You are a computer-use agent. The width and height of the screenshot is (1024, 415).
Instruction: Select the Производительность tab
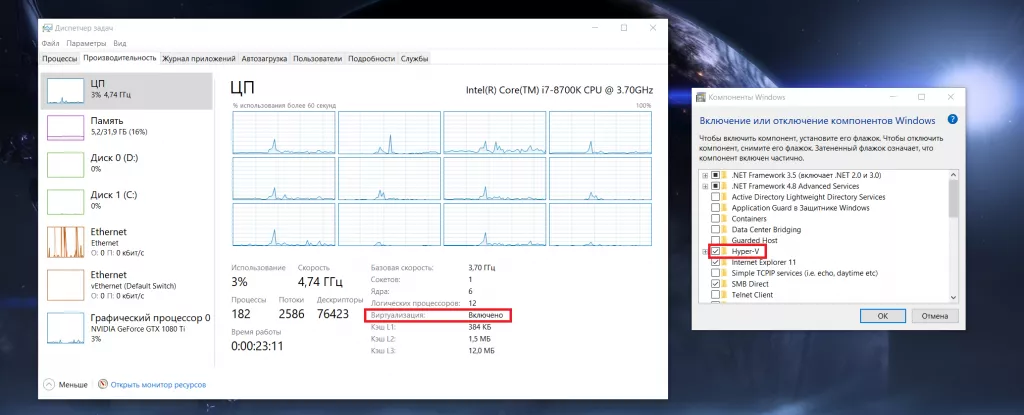[120, 58]
